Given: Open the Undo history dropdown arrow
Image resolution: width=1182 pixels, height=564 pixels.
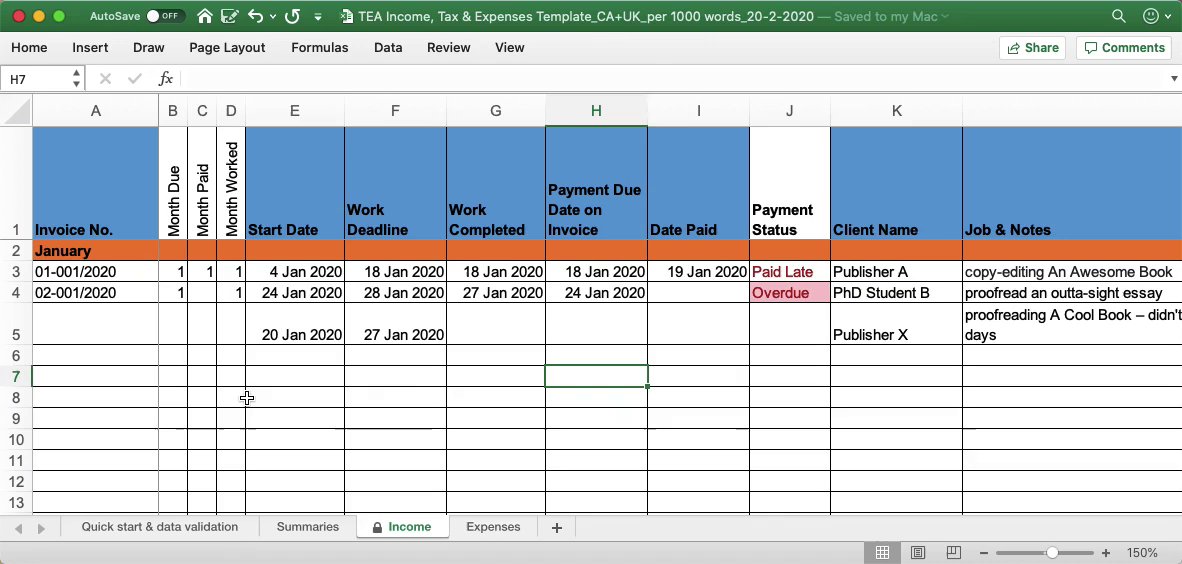Looking at the screenshot, I should pyautogui.click(x=272, y=16).
